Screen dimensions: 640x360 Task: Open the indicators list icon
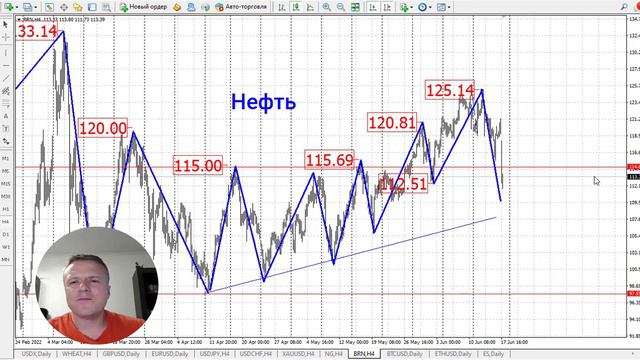click(x=404, y=7)
